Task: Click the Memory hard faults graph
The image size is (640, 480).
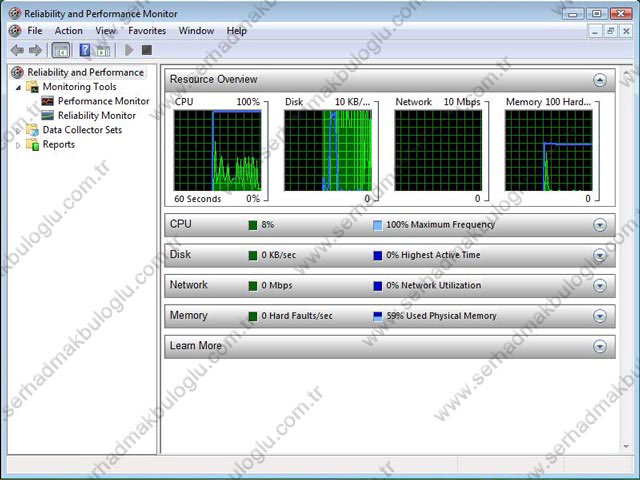Action: tap(549, 150)
